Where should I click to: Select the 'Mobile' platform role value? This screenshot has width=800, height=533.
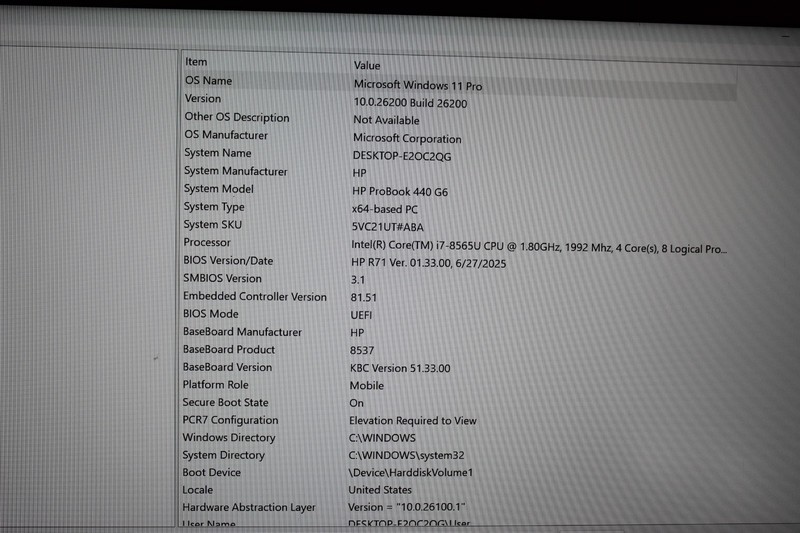pyautogui.click(x=366, y=386)
